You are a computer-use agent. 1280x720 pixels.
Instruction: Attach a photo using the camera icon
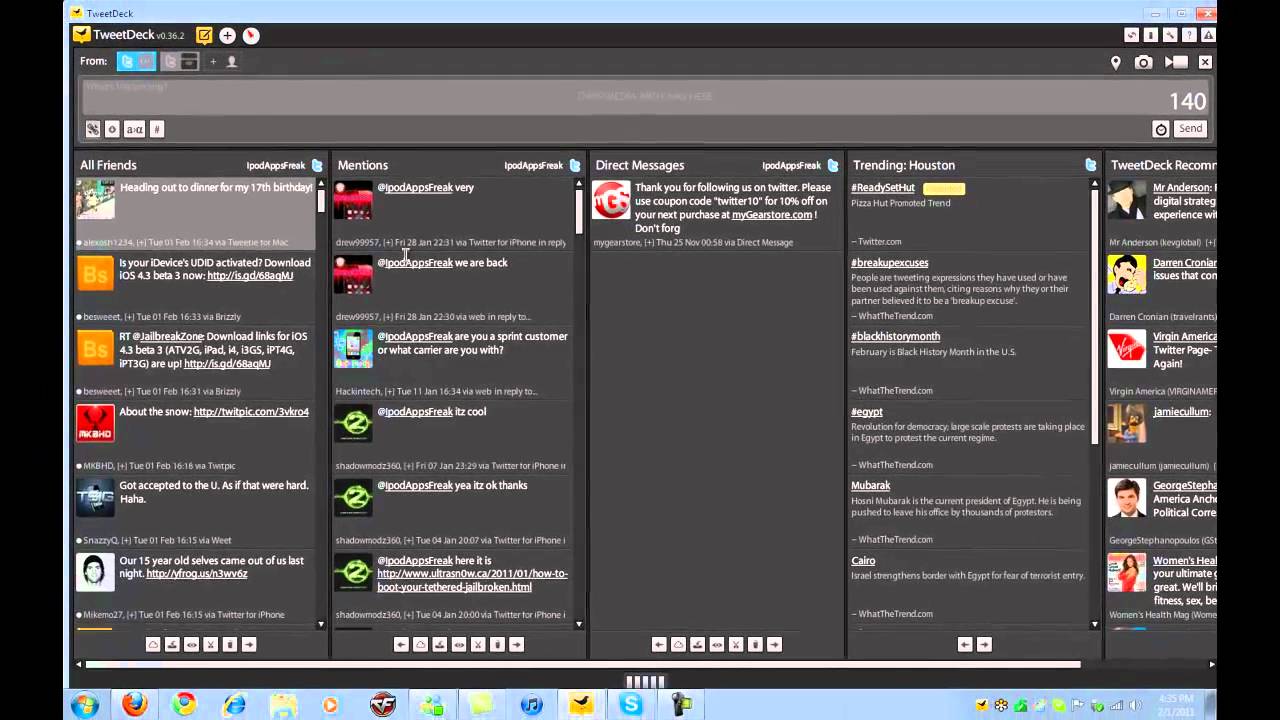(x=1143, y=62)
